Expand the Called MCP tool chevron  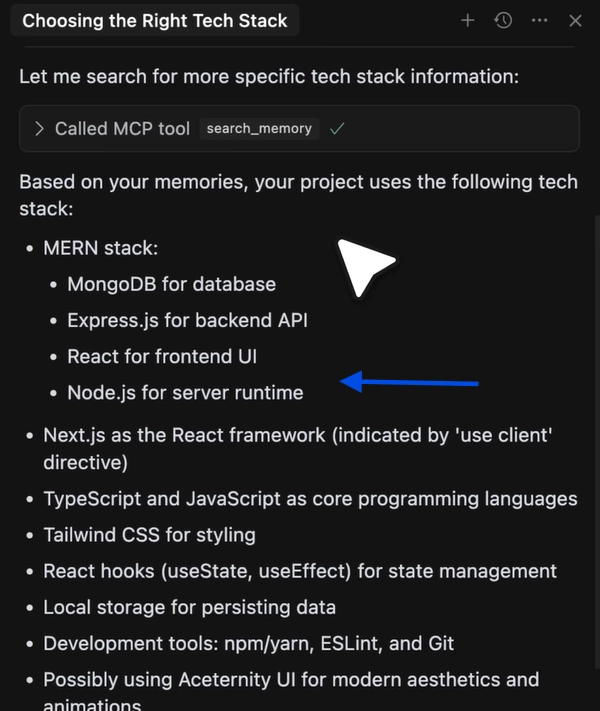pos(39,129)
